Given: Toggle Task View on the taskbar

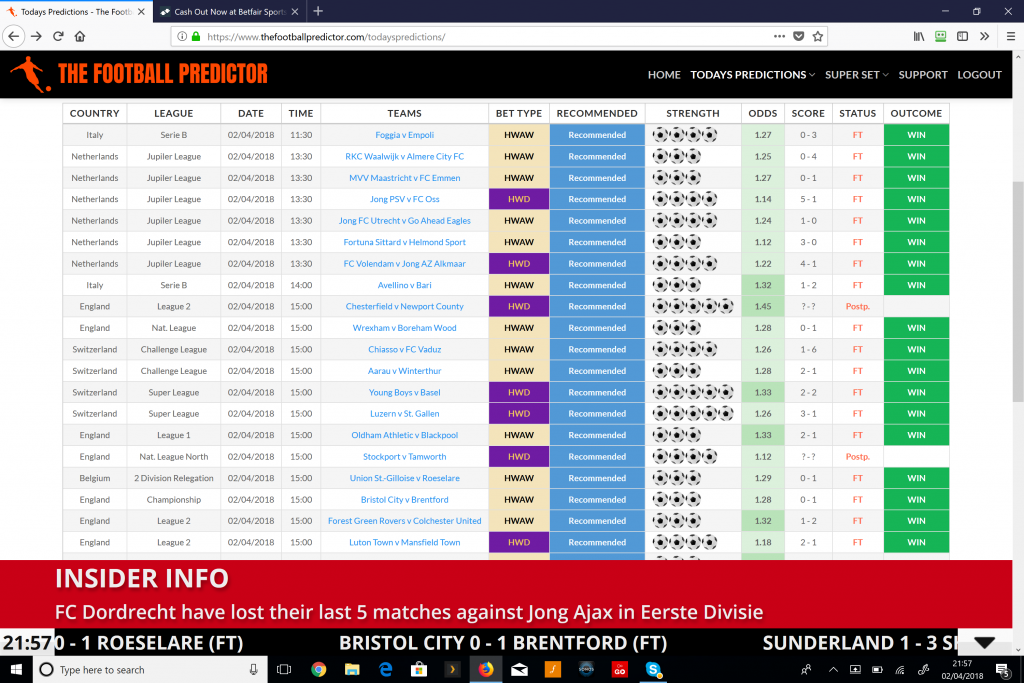Looking at the screenshot, I should click(283, 670).
